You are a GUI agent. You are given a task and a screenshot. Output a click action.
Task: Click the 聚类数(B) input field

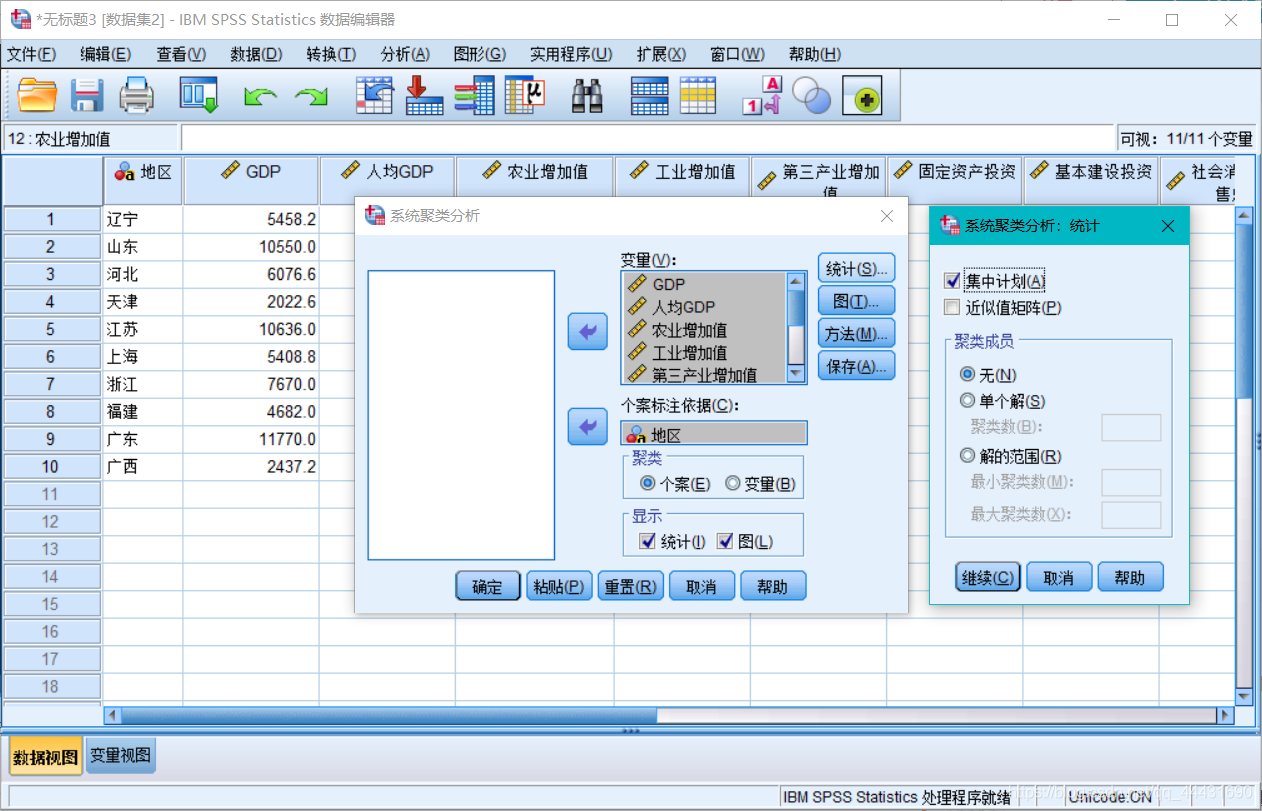[x=1131, y=427]
